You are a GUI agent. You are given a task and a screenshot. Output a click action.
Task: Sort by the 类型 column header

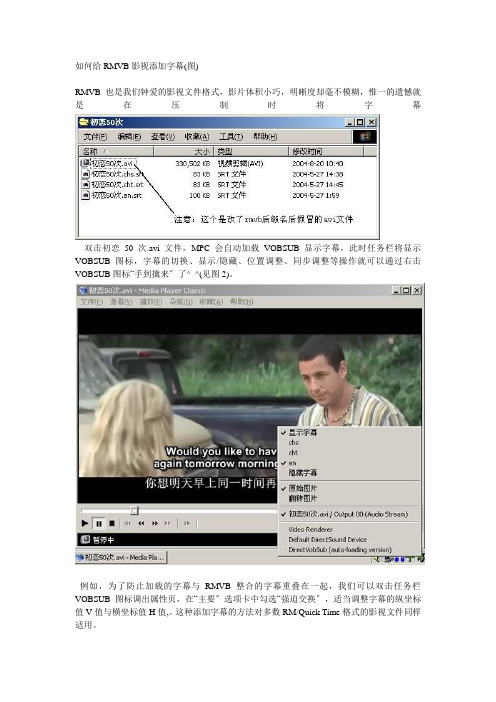point(251,151)
